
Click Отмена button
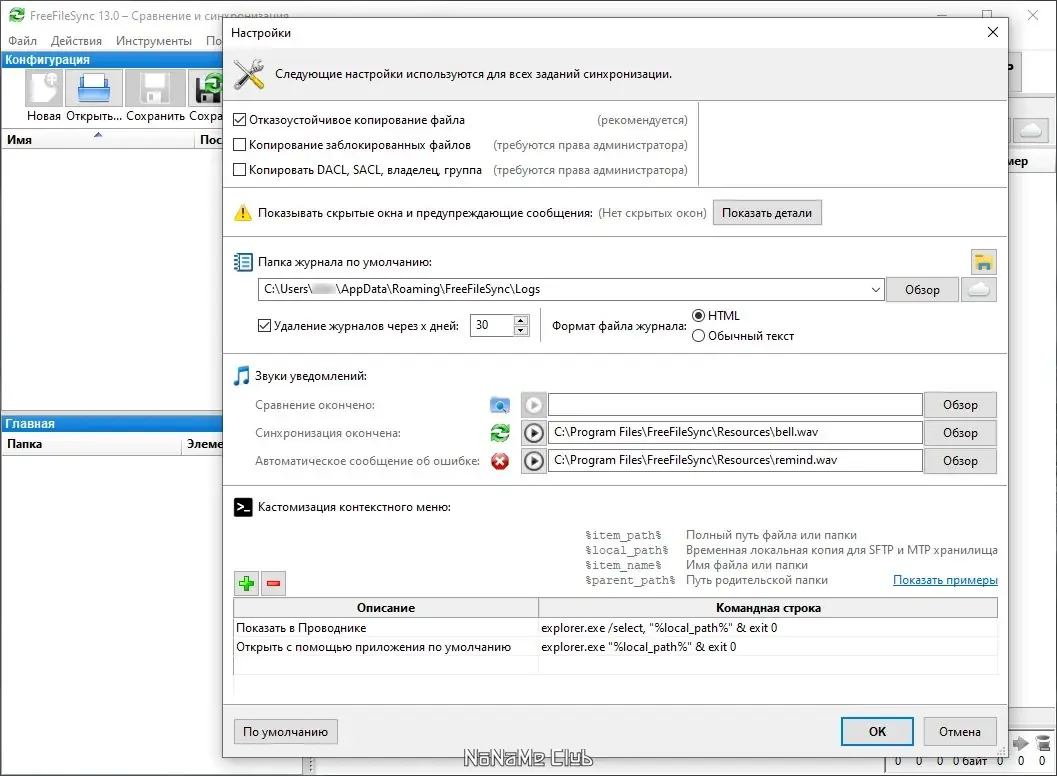coord(960,732)
